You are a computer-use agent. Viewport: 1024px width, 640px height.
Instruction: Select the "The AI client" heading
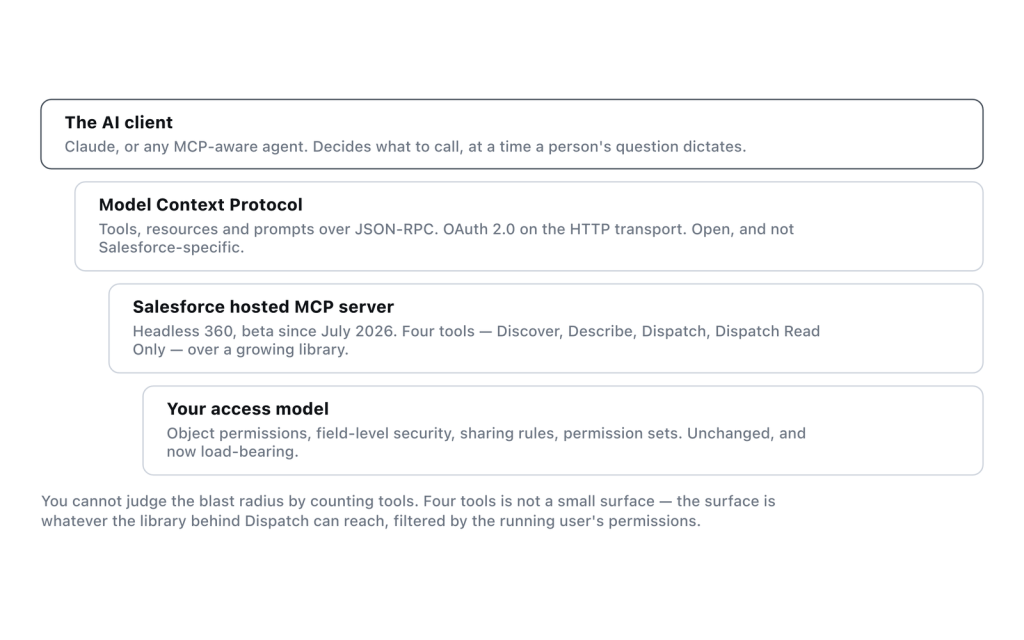(118, 122)
